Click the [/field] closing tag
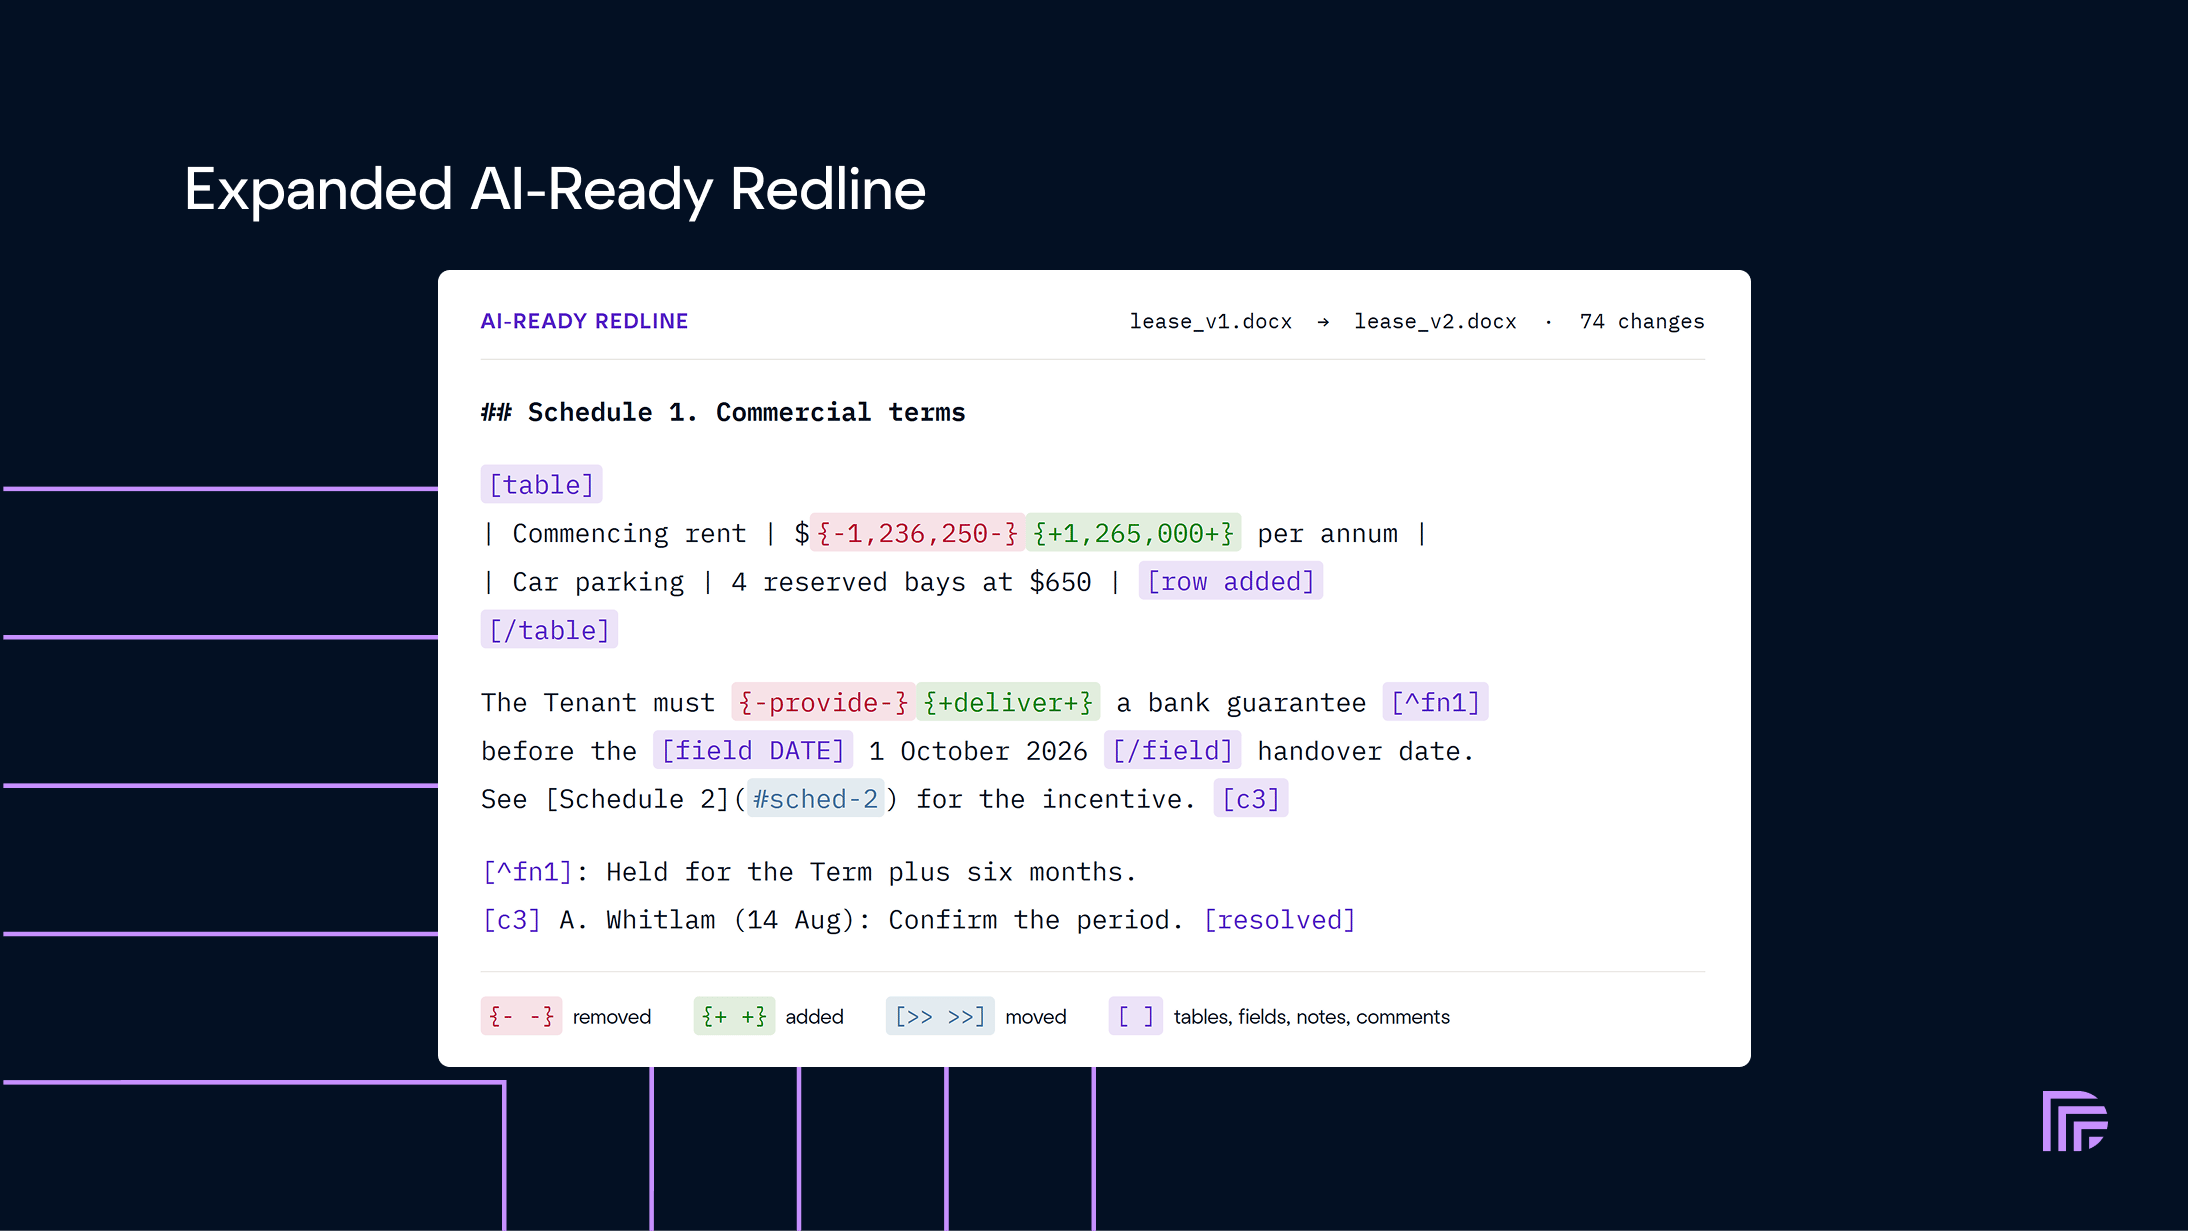2188x1231 pixels. click(x=1173, y=750)
